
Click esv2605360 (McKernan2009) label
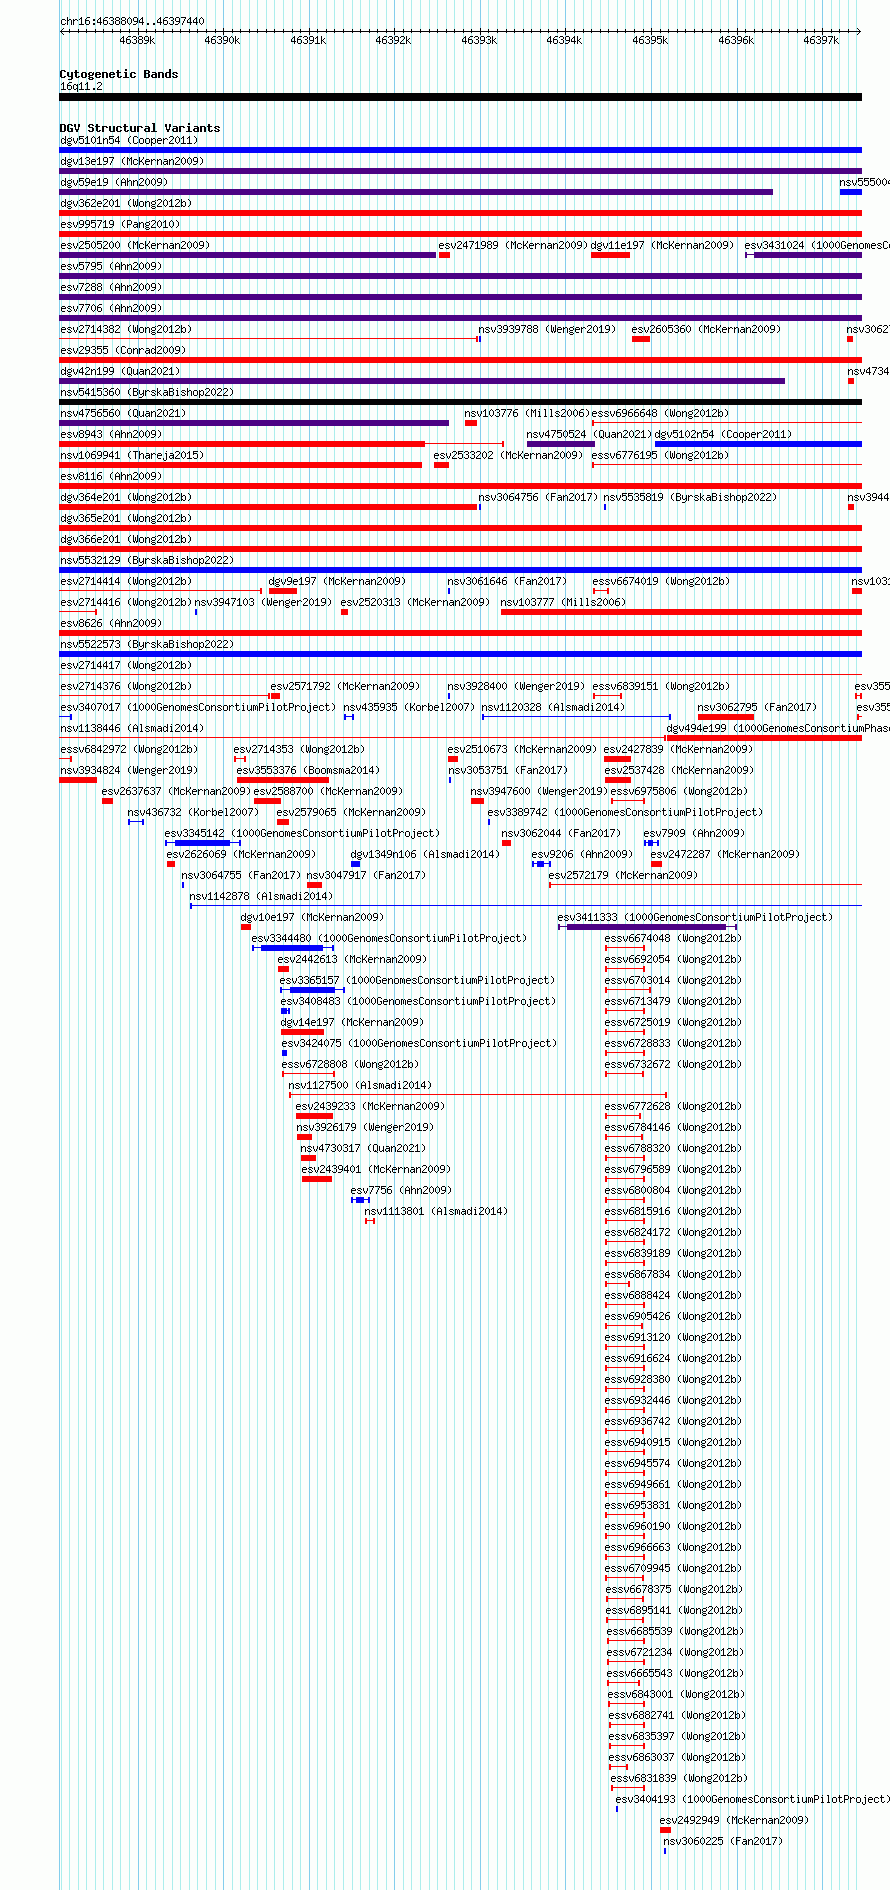pyautogui.click(x=706, y=330)
